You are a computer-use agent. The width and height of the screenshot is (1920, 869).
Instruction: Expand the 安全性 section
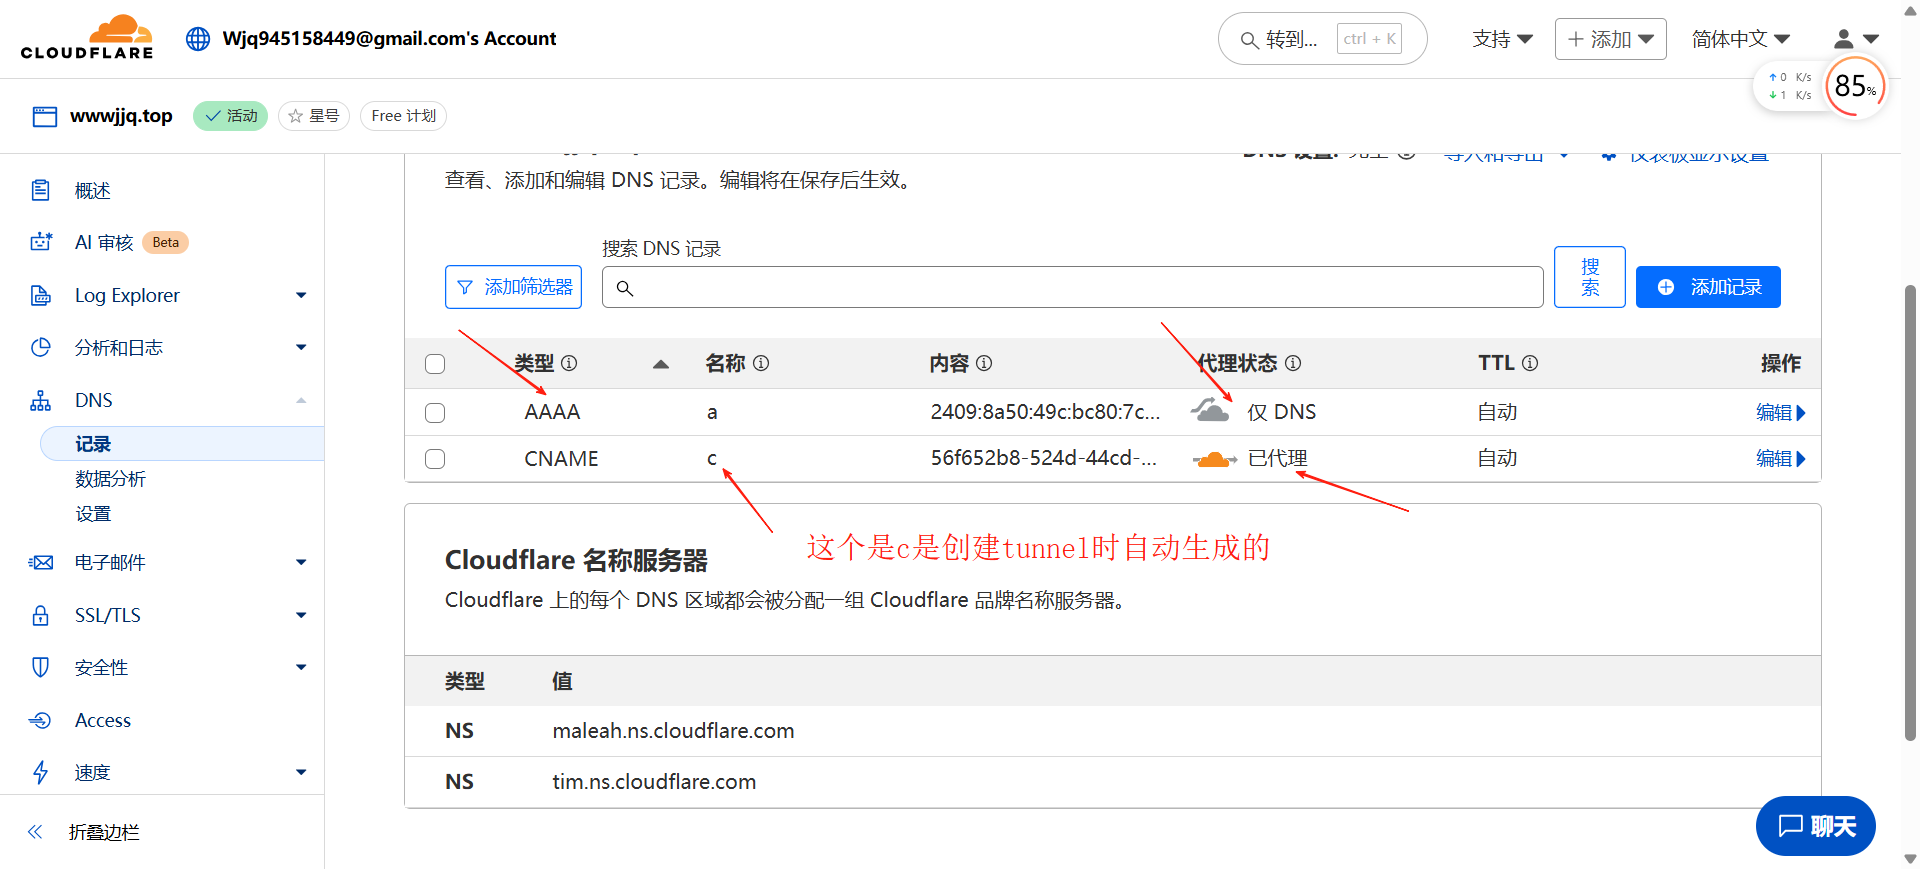[301, 667]
